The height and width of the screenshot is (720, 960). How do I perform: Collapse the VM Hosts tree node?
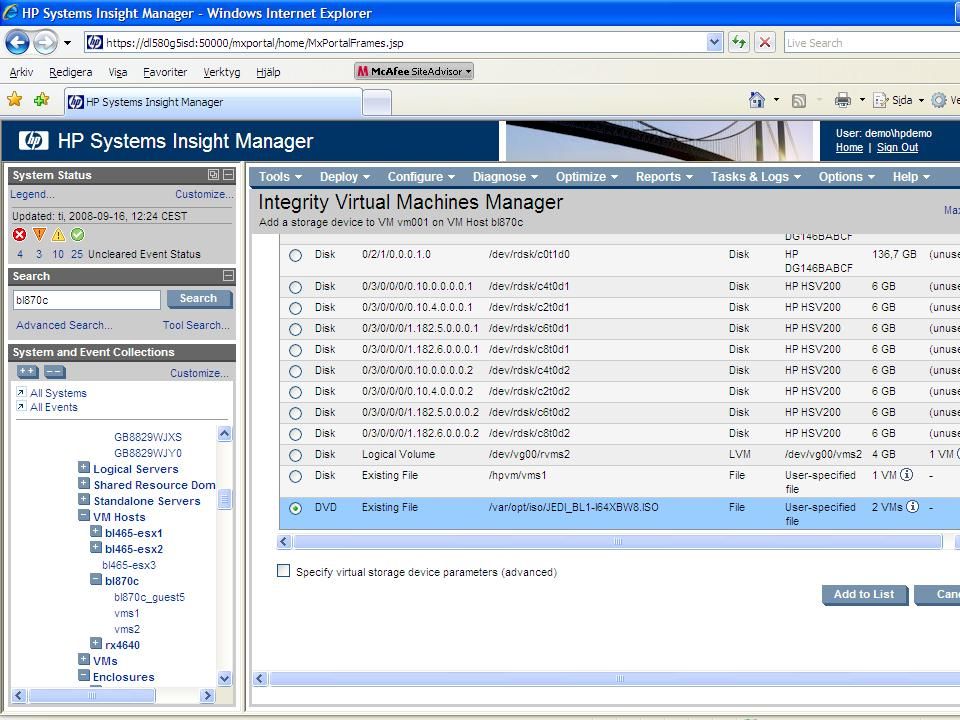84,516
